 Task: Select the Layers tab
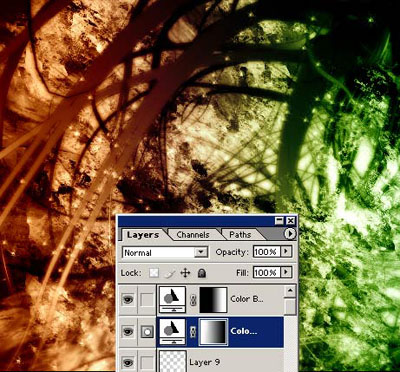coord(143,235)
